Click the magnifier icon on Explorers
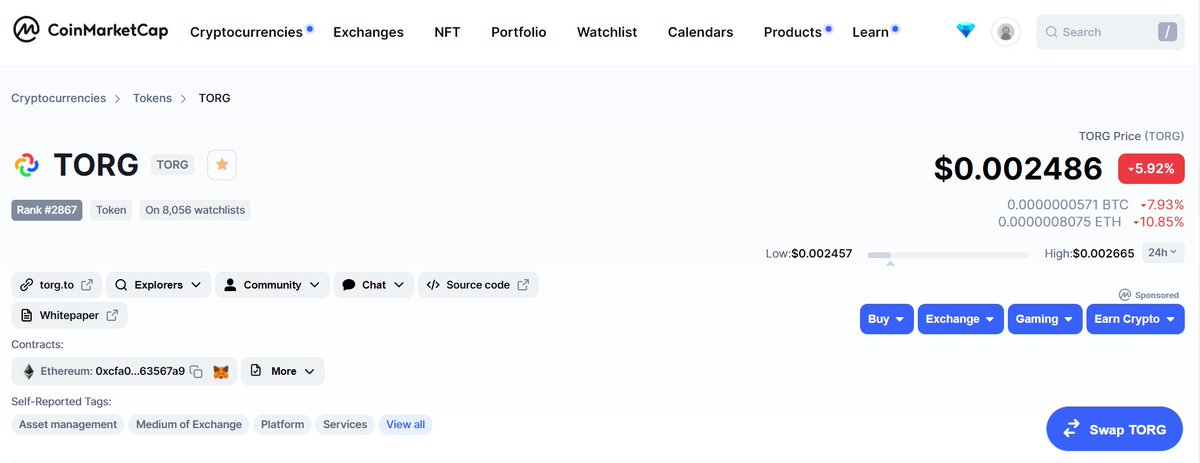The height and width of the screenshot is (463, 1200). tap(121, 285)
